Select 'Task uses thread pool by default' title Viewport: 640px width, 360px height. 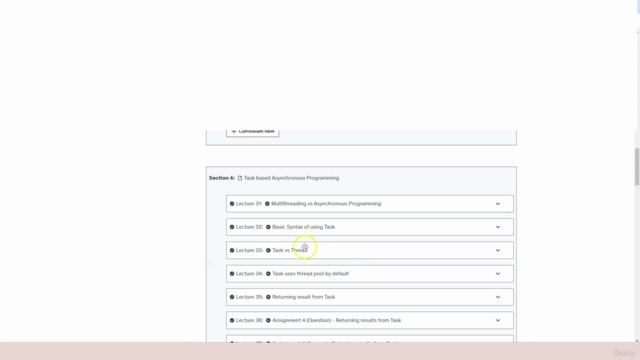coord(311,273)
